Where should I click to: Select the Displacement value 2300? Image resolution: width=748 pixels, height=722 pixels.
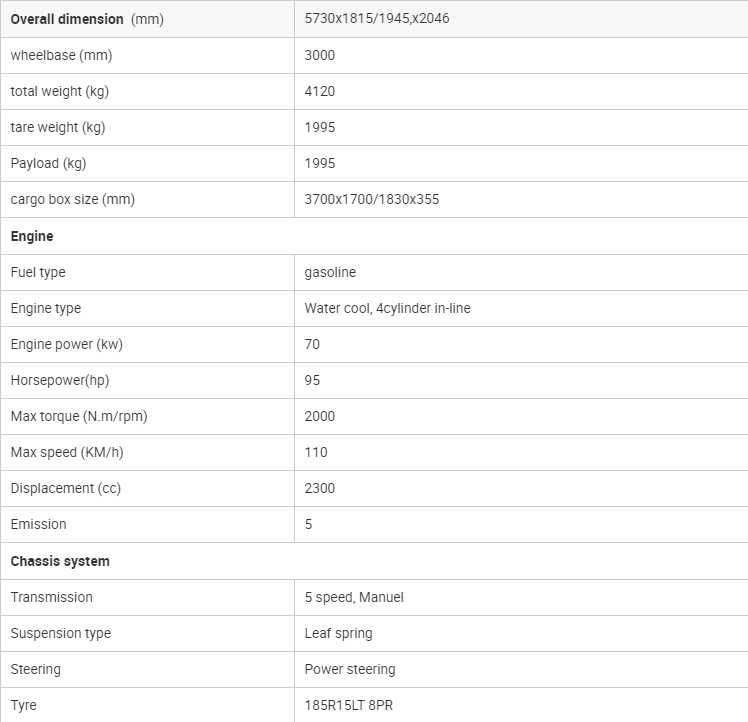click(320, 488)
